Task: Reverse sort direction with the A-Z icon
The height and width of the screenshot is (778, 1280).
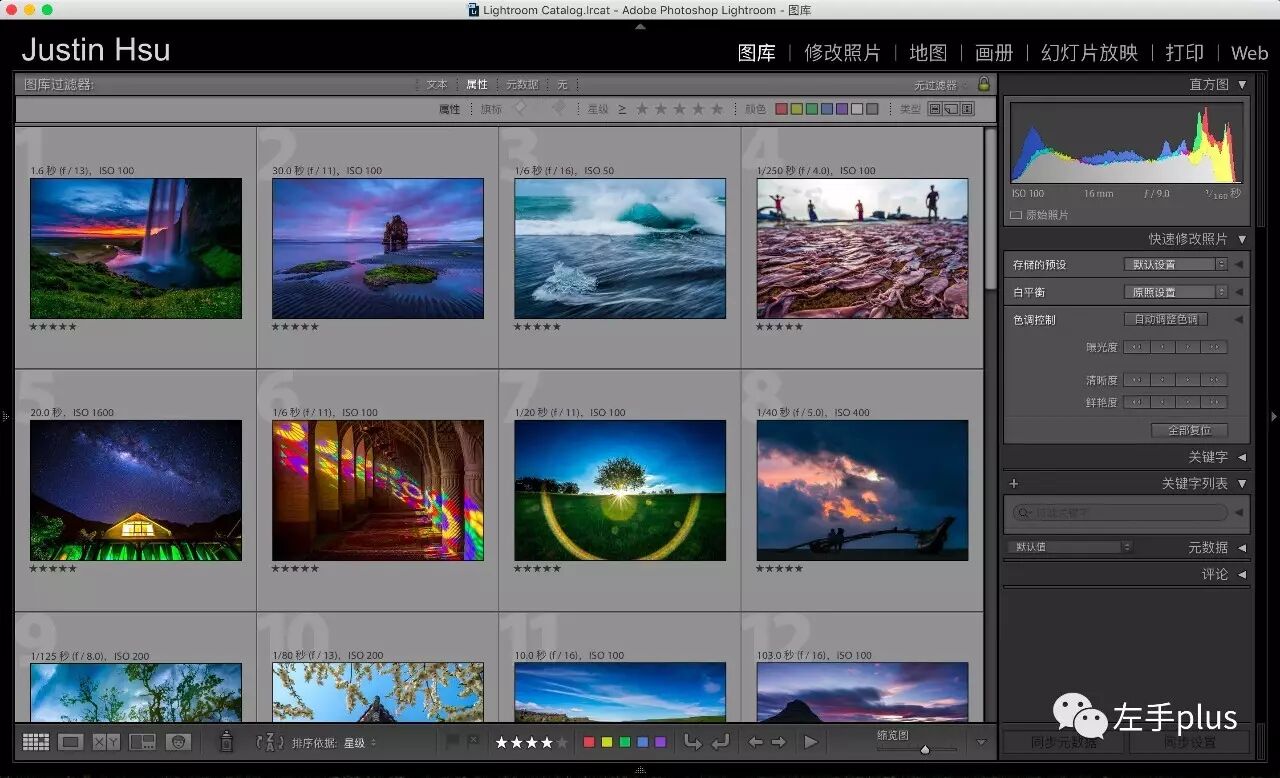Action: click(x=269, y=742)
